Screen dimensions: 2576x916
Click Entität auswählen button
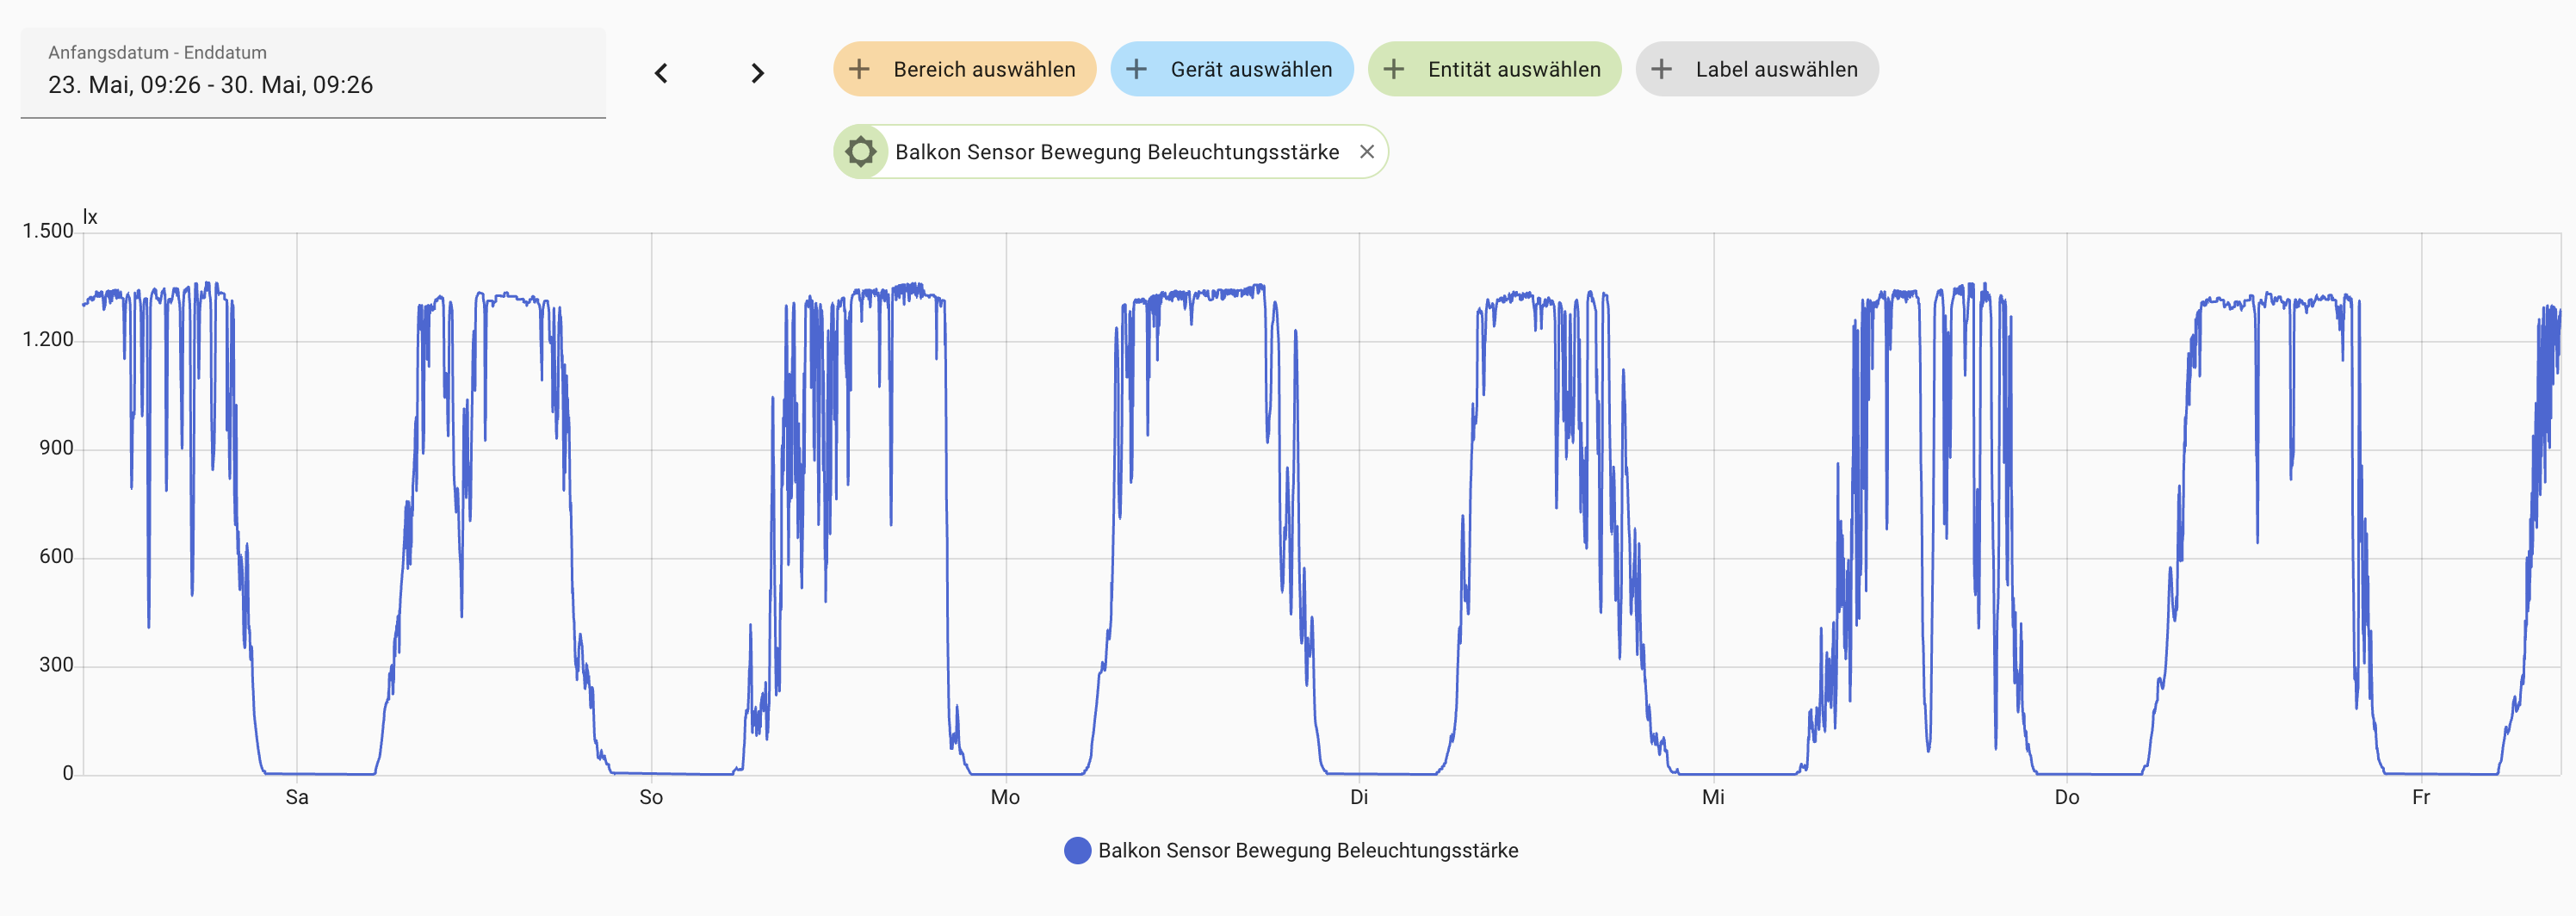(1494, 69)
